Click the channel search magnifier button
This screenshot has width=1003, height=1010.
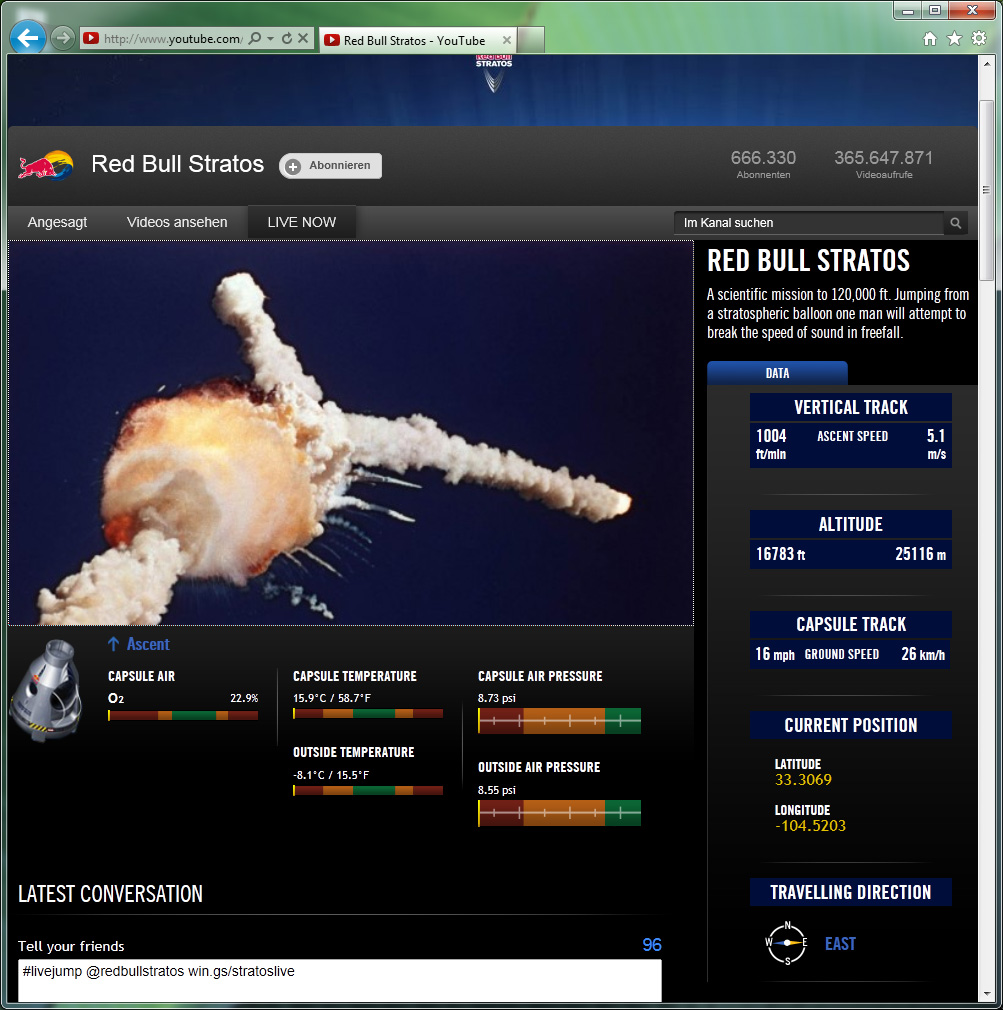pyautogui.click(x=956, y=223)
